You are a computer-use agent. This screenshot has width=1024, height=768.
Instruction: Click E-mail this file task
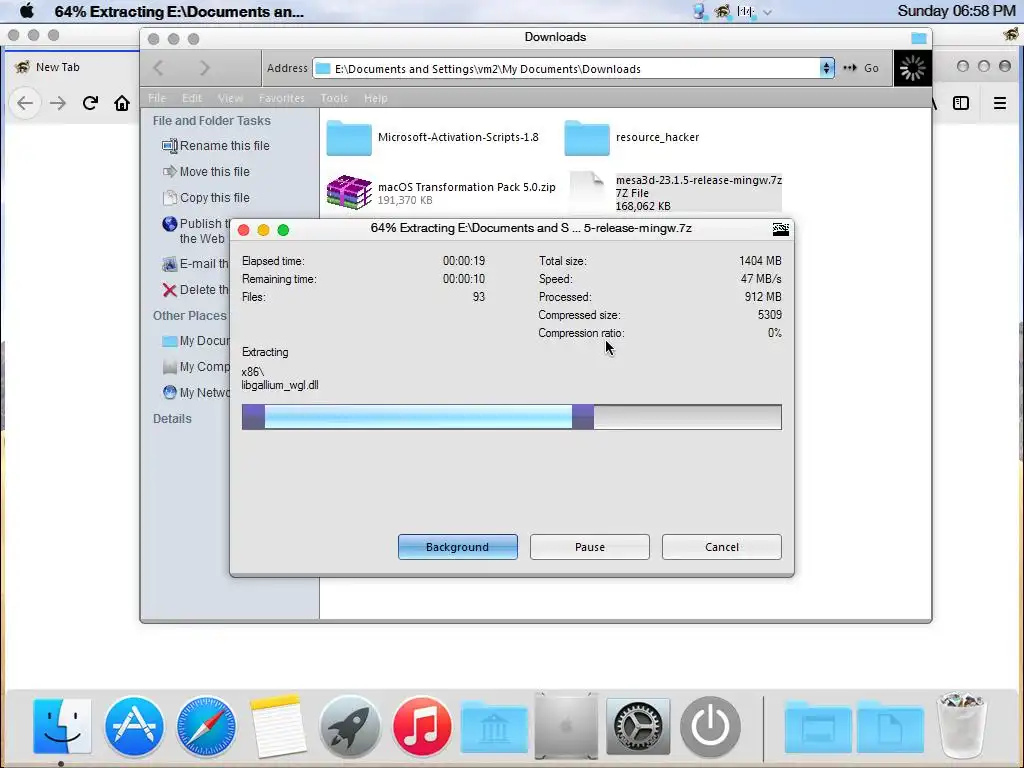[x=196, y=264]
